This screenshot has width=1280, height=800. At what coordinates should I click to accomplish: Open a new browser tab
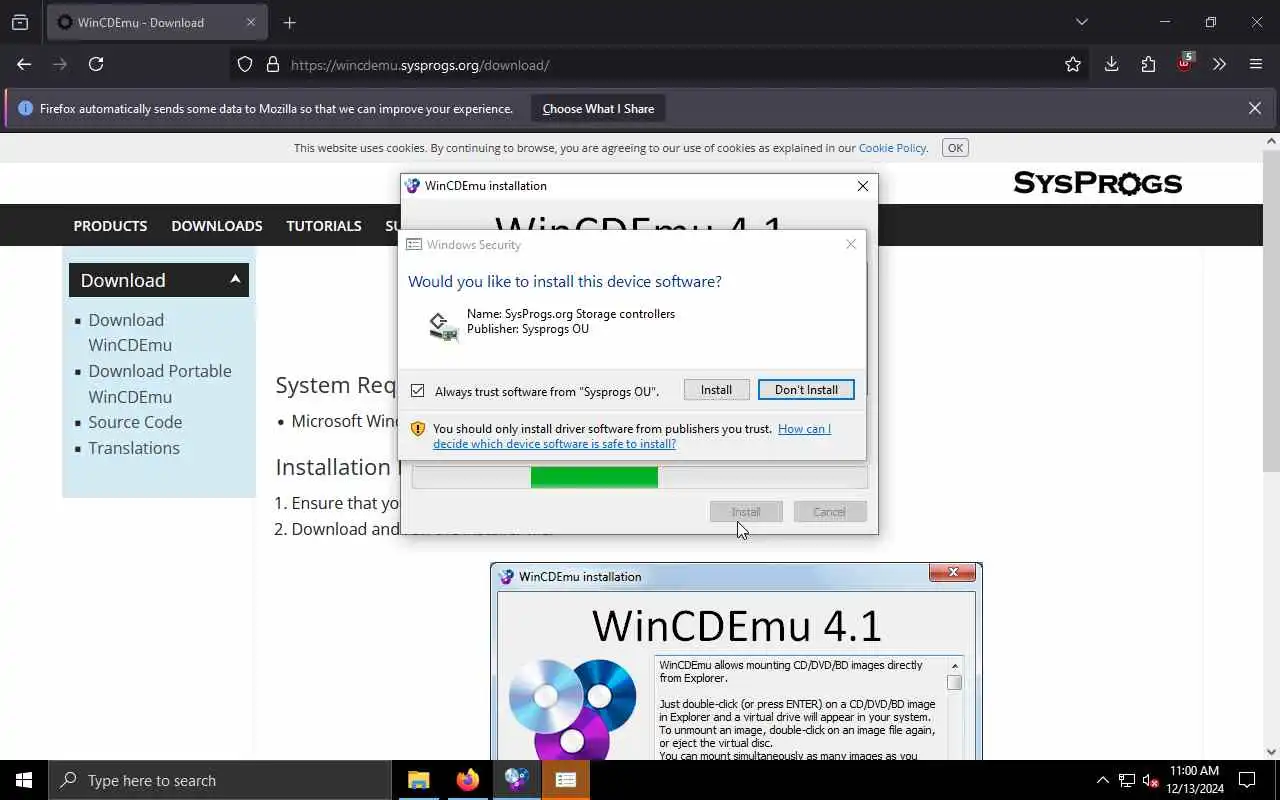click(x=290, y=22)
